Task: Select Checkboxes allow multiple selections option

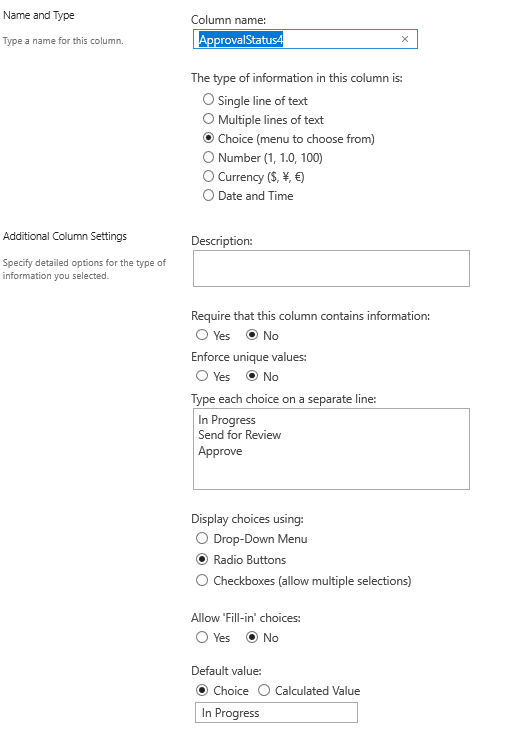Action: click(x=202, y=580)
